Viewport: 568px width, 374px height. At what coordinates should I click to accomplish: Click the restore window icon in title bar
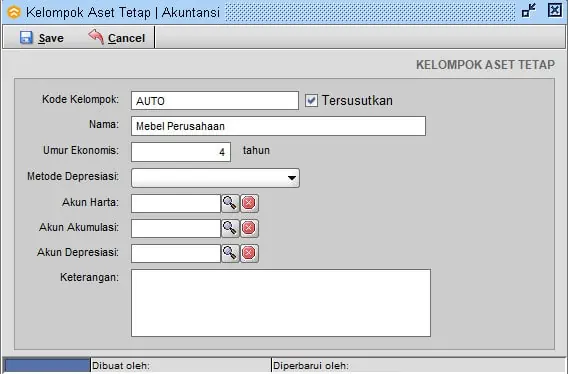click(x=529, y=11)
